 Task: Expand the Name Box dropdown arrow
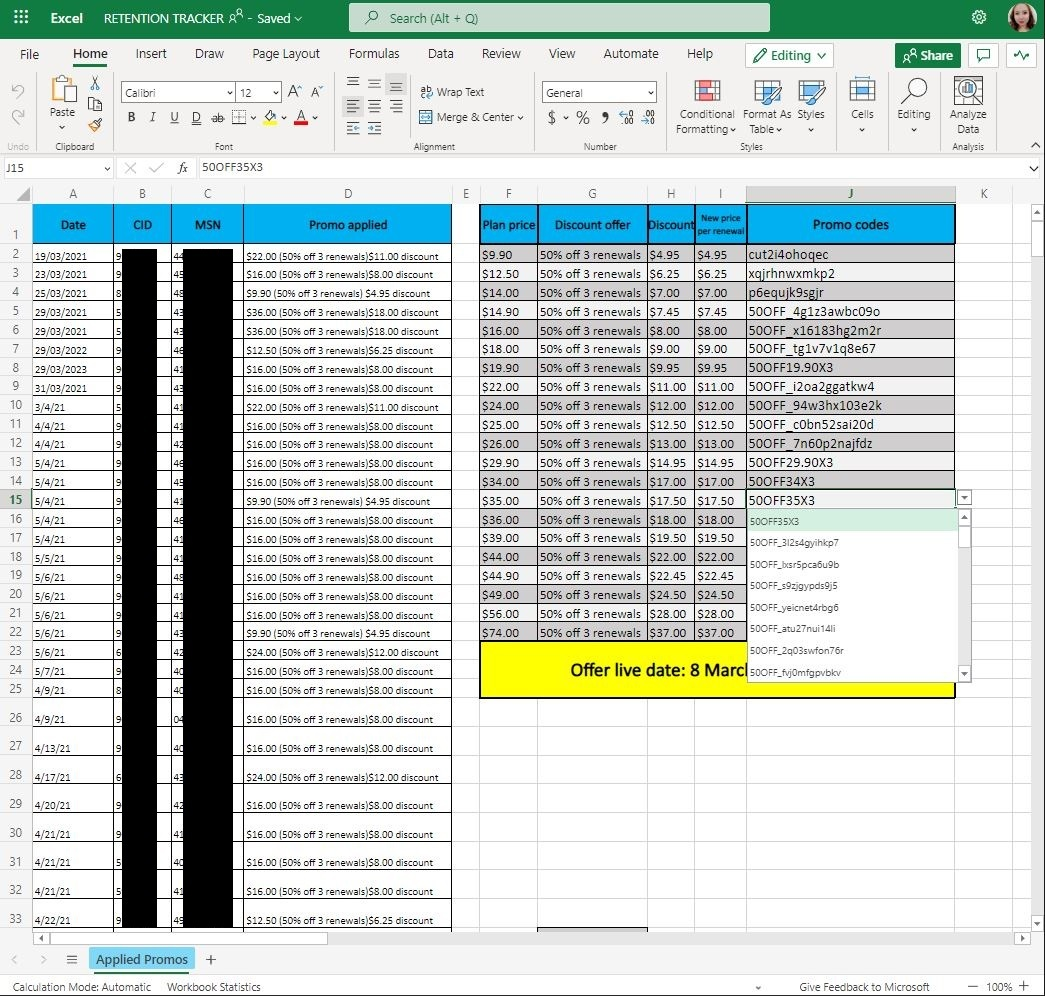tap(107, 168)
